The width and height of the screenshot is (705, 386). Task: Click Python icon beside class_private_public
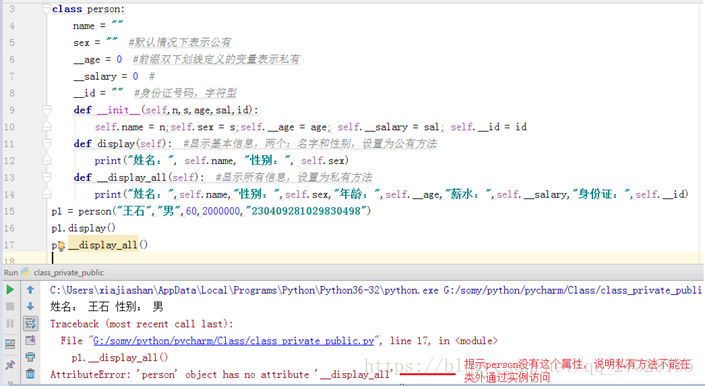pos(26,272)
